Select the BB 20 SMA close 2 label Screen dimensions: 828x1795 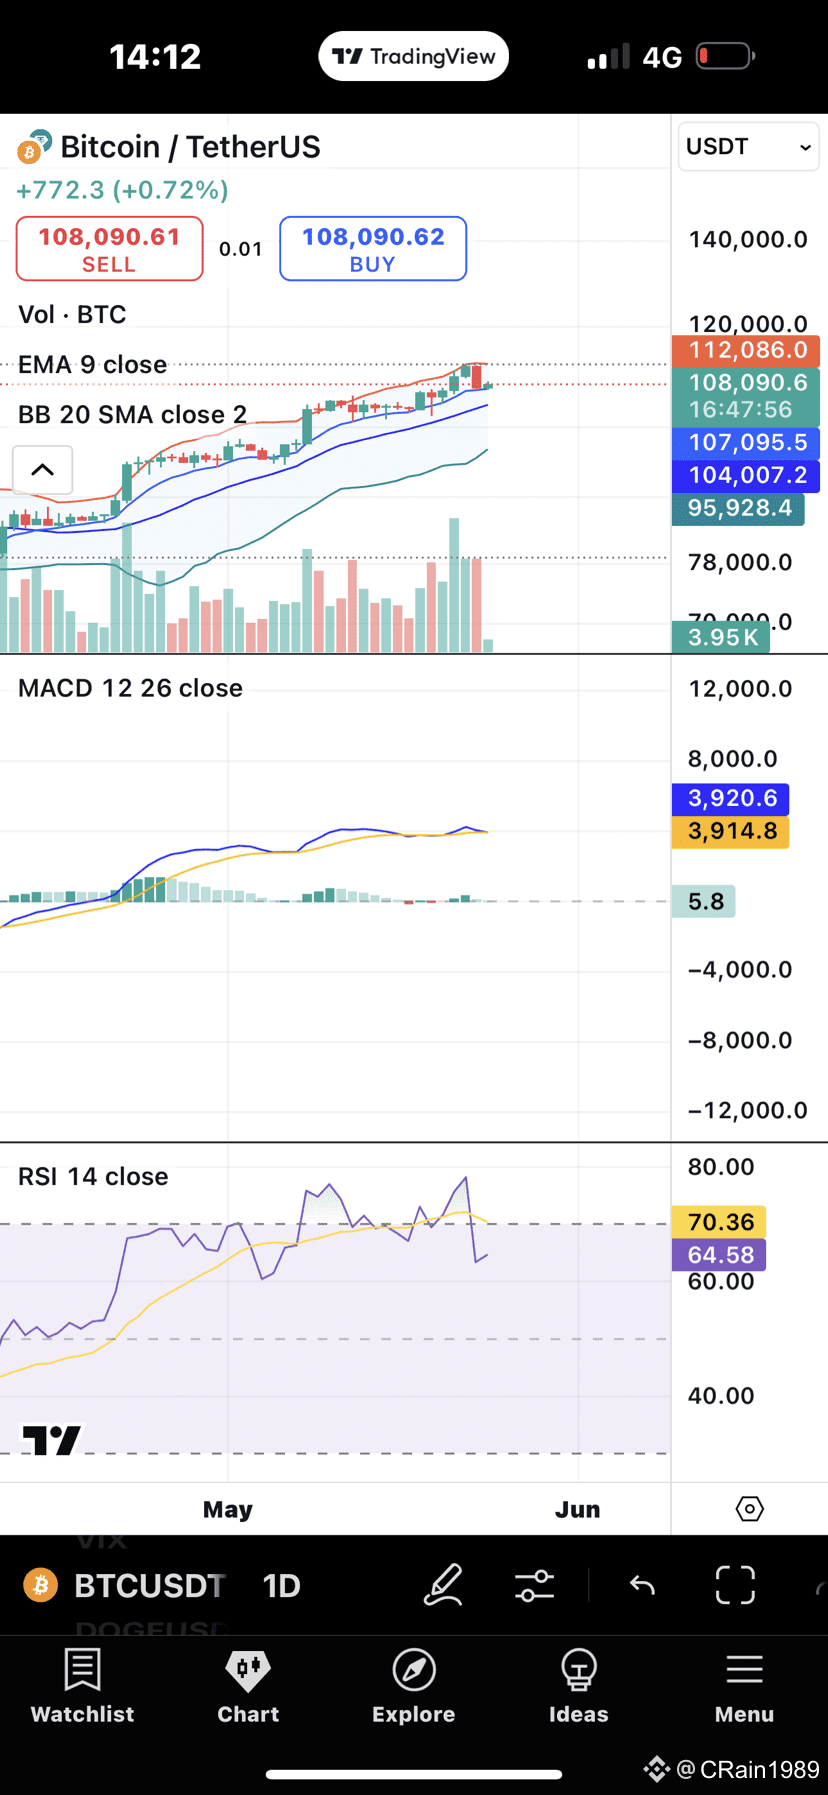132,414
